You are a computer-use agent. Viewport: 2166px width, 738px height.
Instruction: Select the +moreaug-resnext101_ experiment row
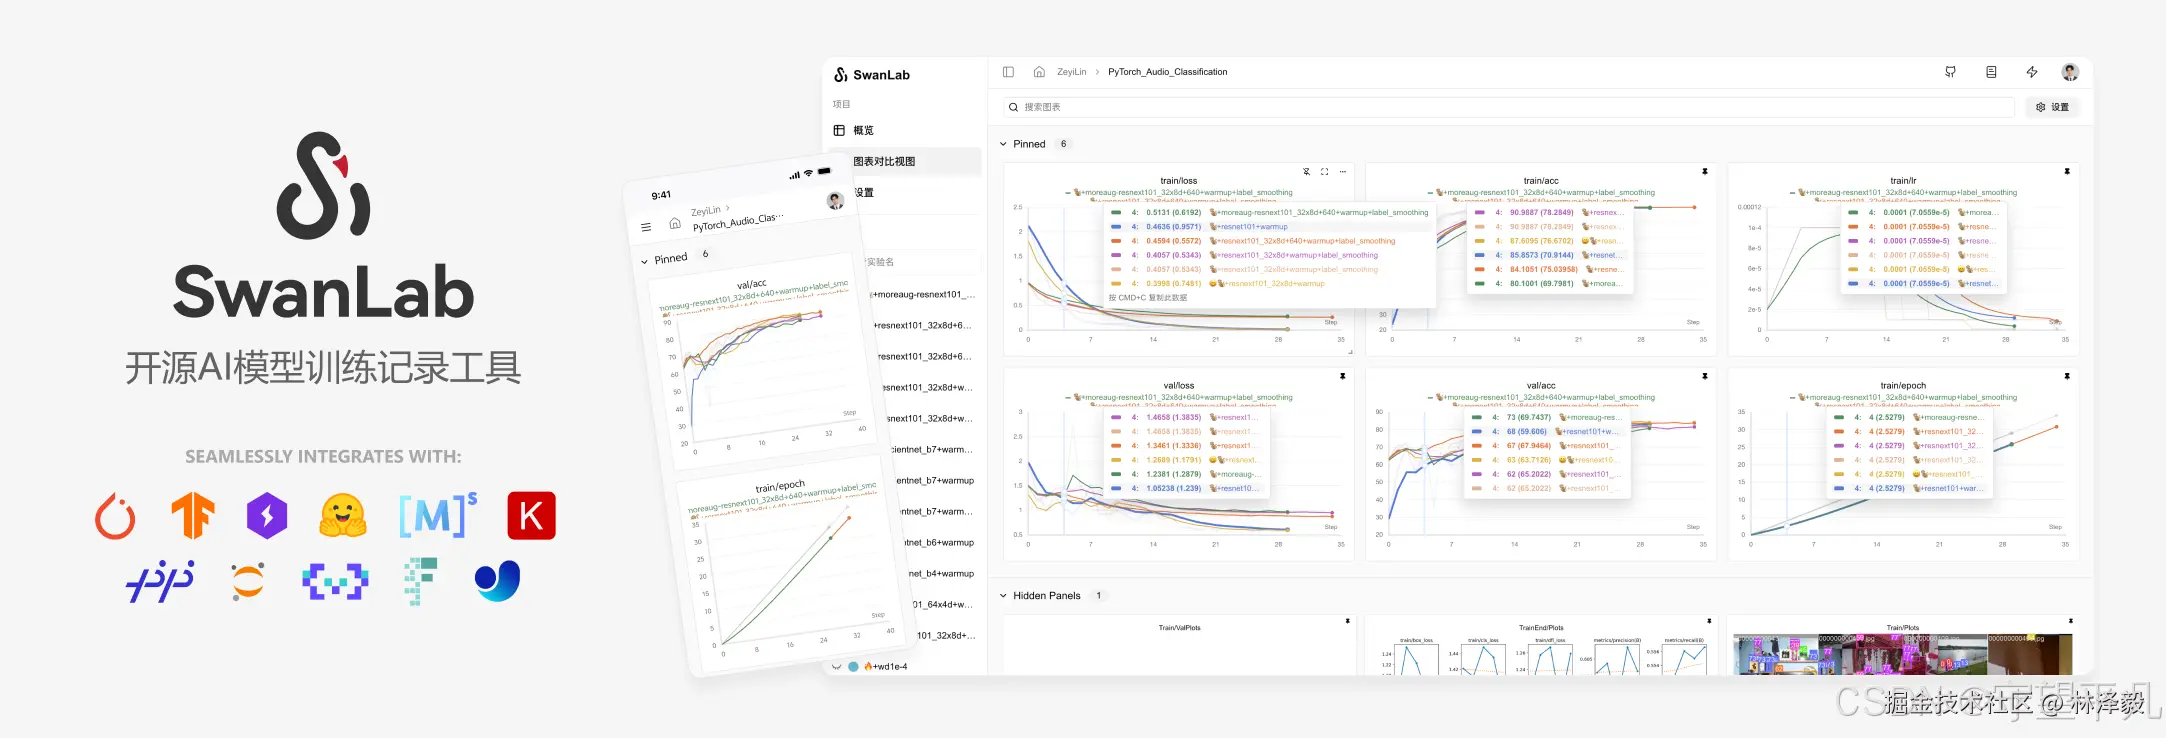pos(920,294)
